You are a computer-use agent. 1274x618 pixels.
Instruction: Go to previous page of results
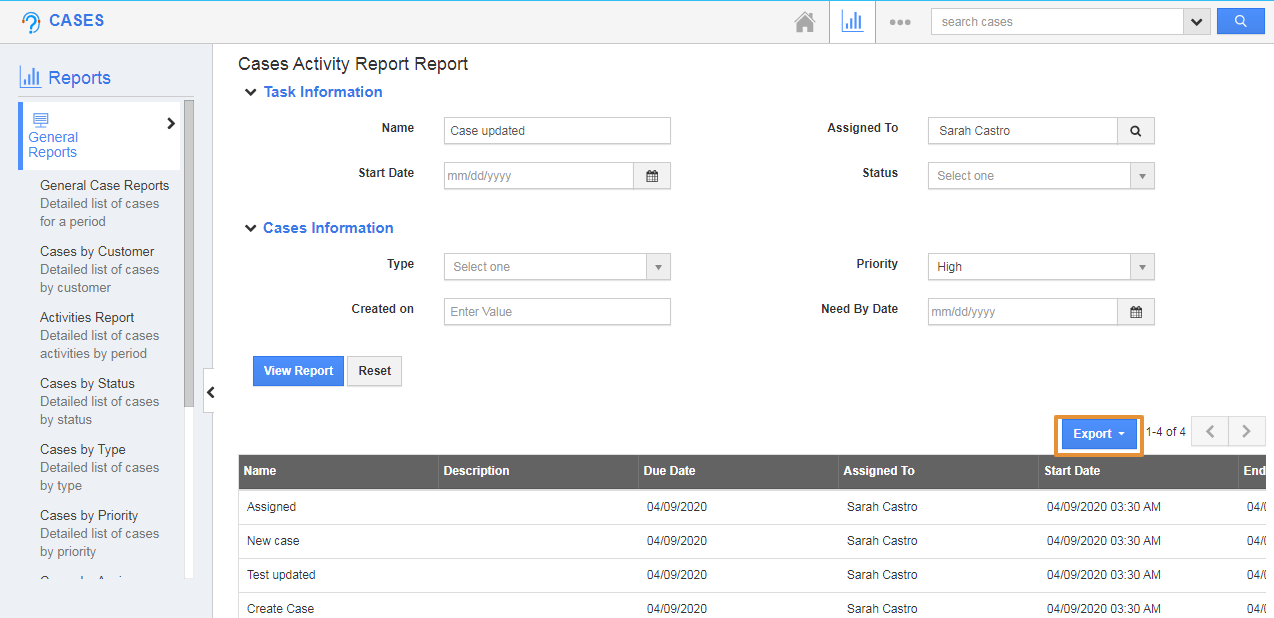pyautogui.click(x=1210, y=432)
